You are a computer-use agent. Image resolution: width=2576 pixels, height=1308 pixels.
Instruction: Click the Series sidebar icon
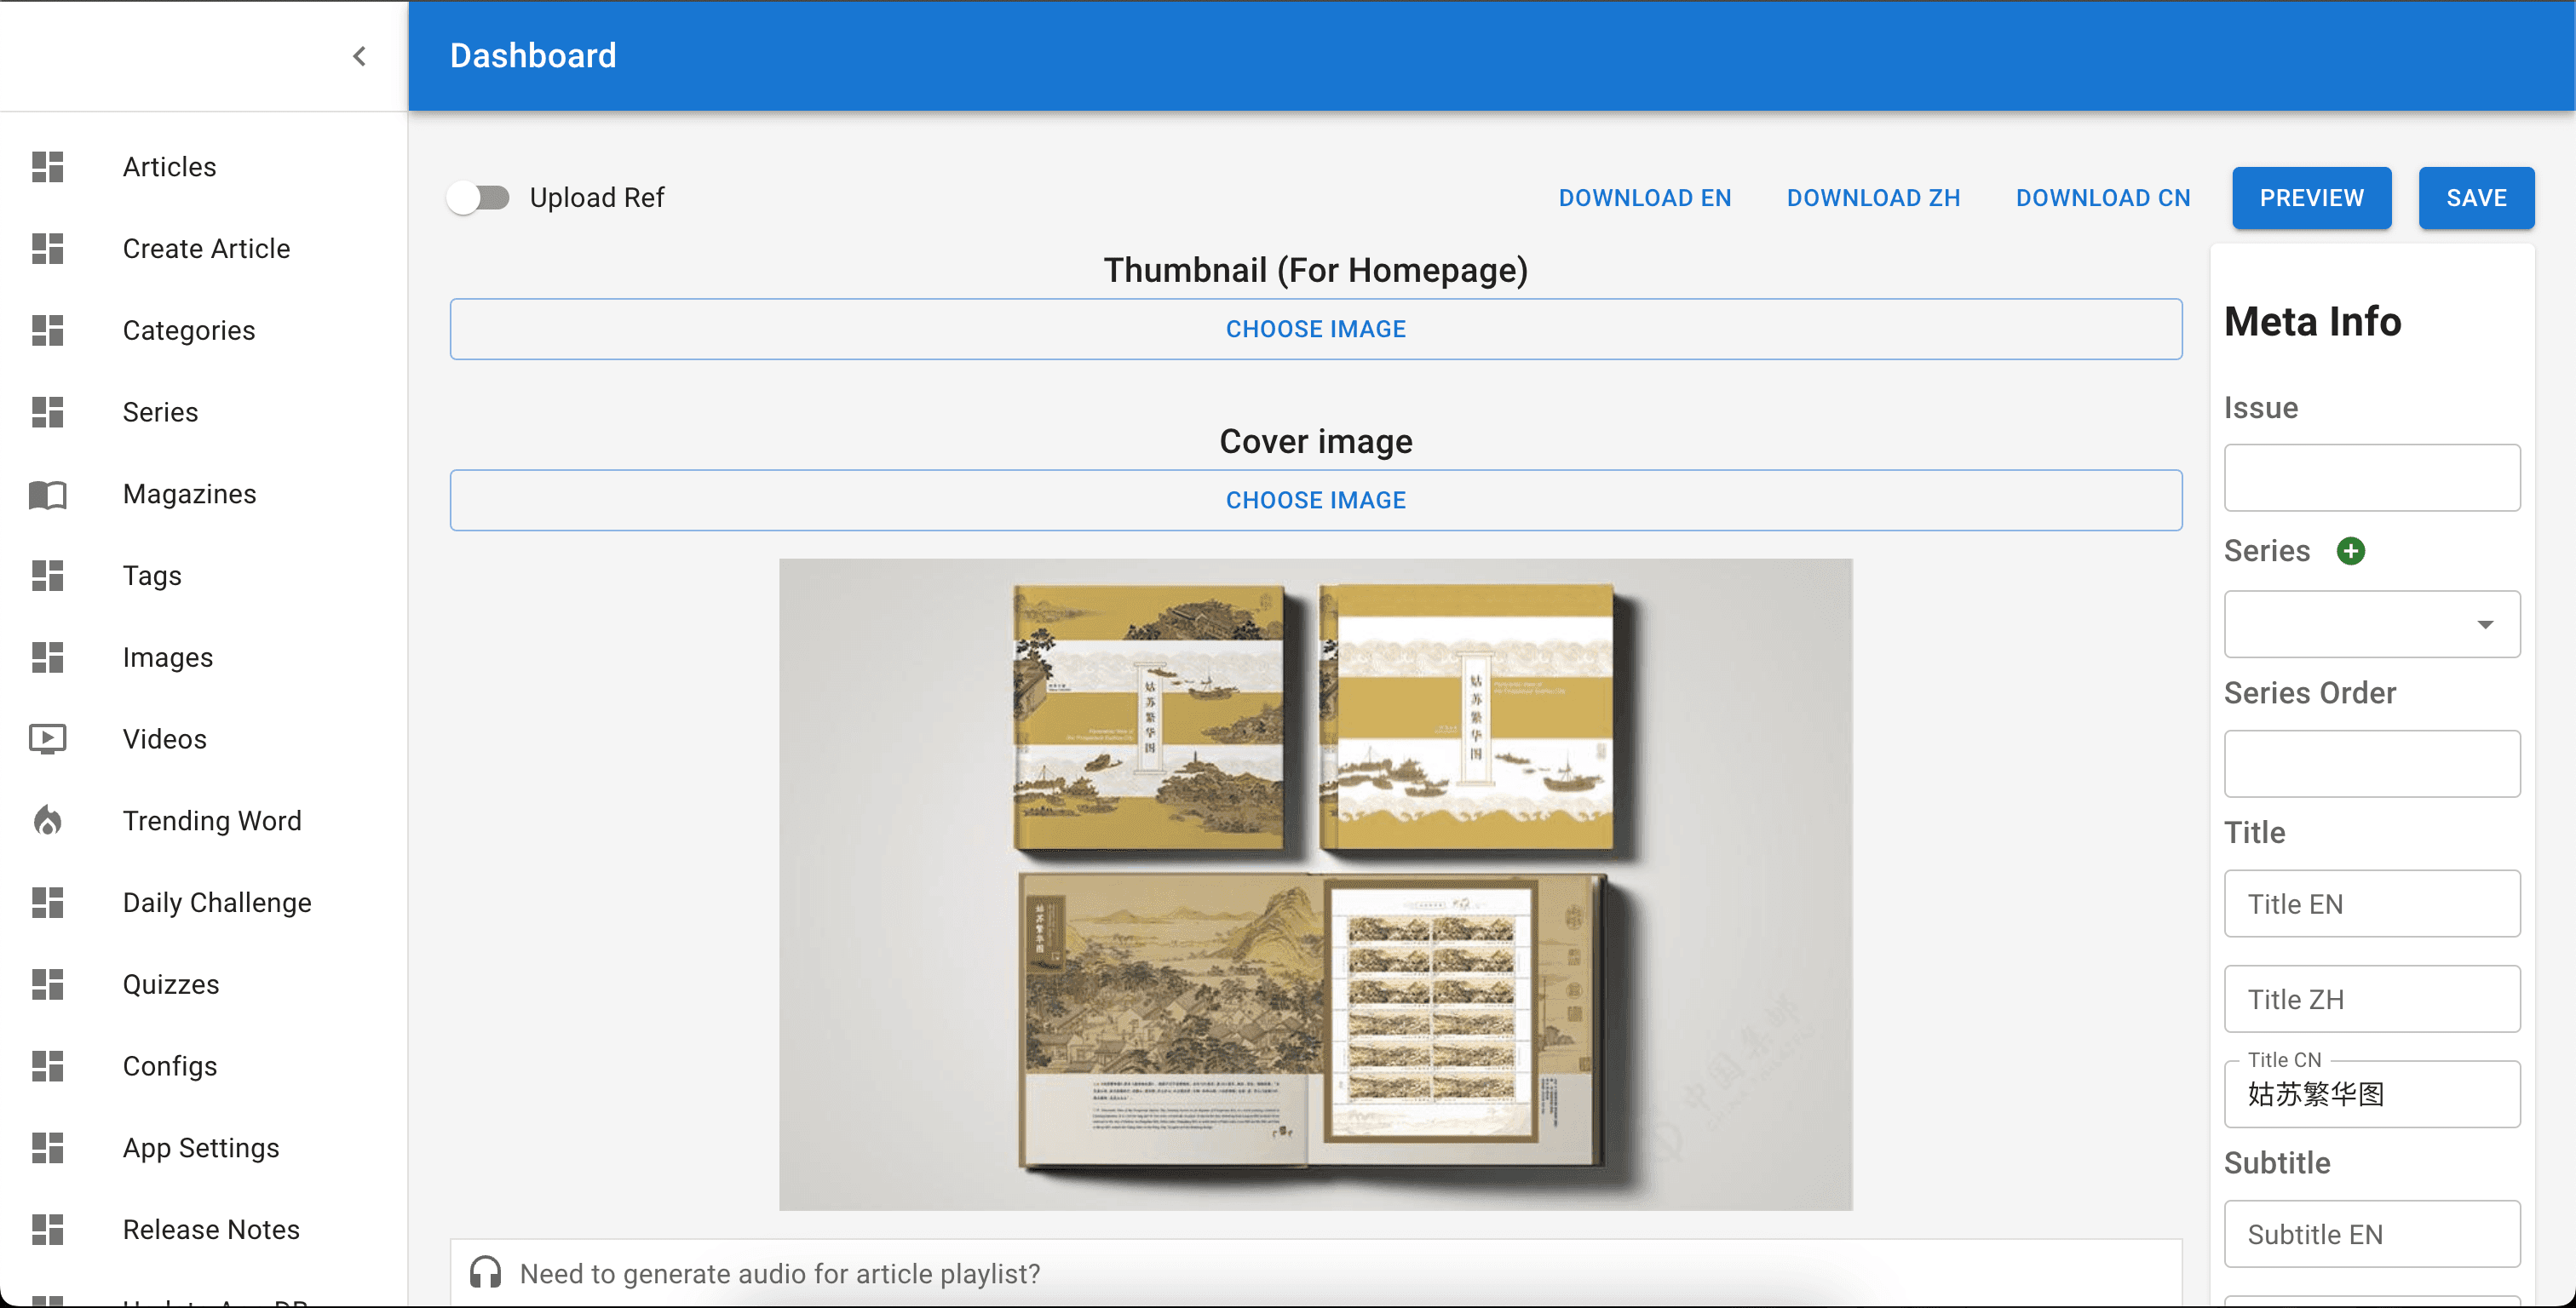[x=47, y=412]
